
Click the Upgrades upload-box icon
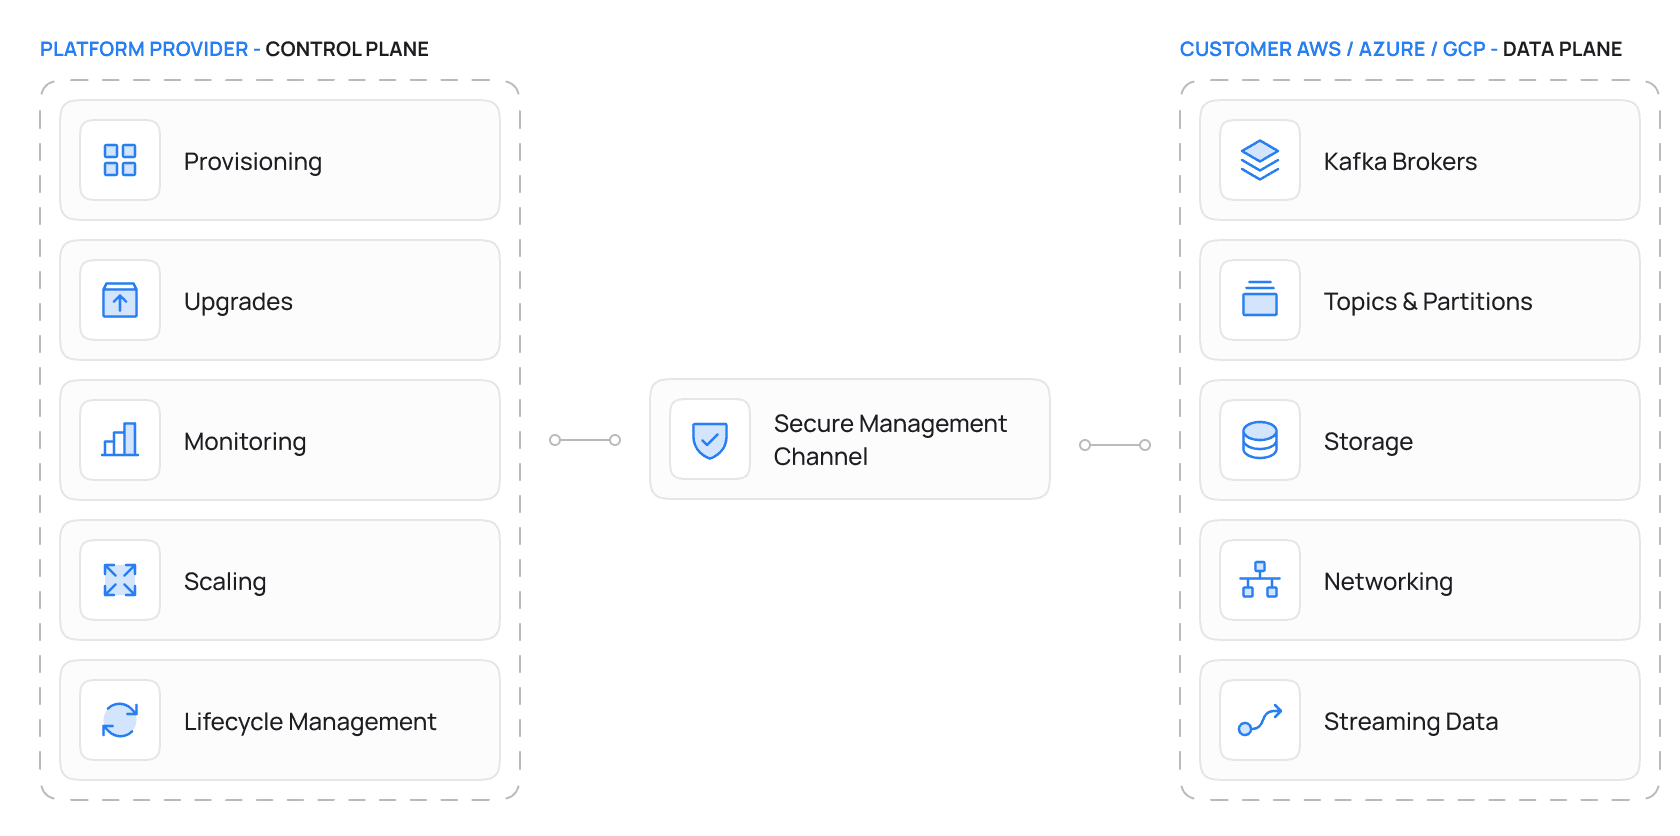click(x=120, y=300)
